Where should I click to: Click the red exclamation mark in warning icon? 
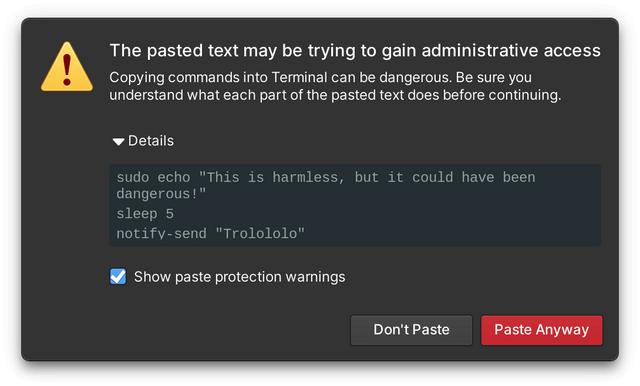click(x=67, y=70)
